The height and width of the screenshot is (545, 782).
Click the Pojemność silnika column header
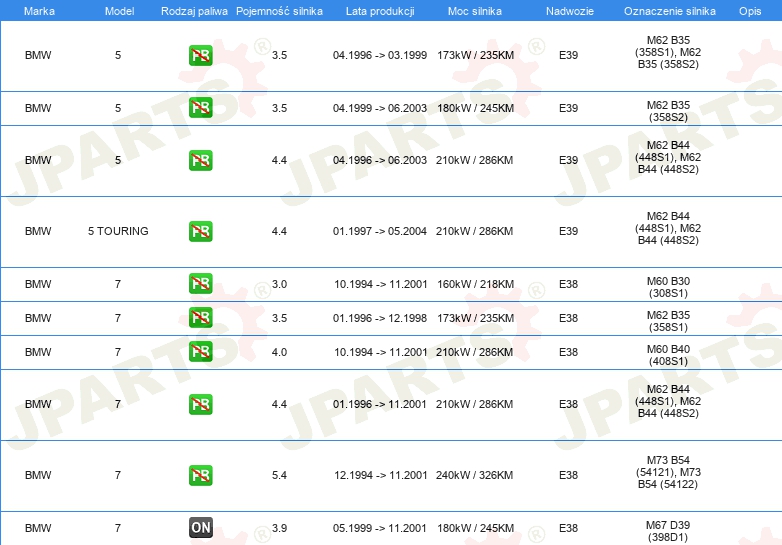tap(279, 11)
